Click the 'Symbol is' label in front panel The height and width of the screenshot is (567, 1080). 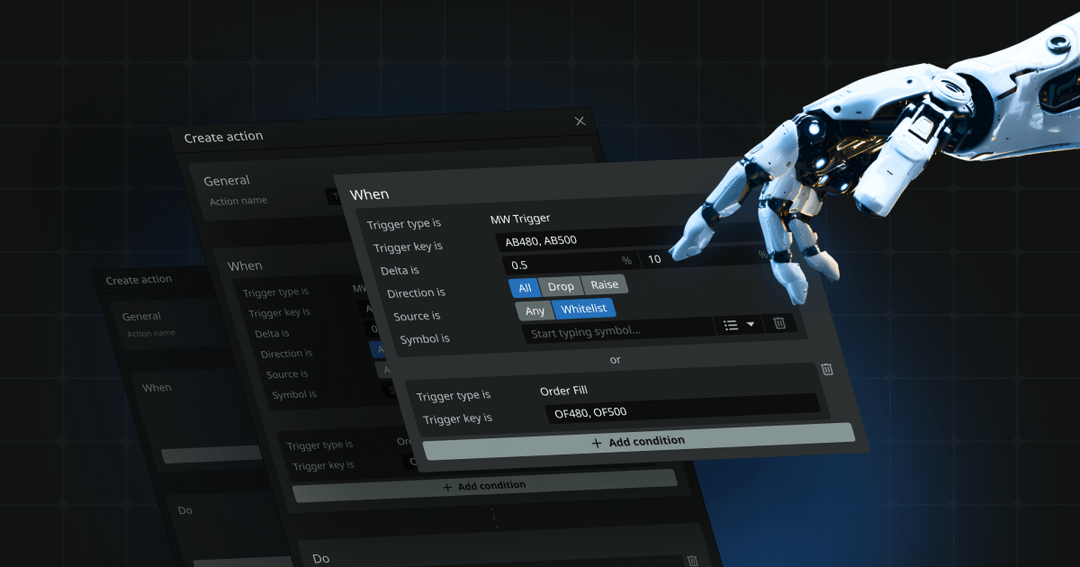(425, 339)
